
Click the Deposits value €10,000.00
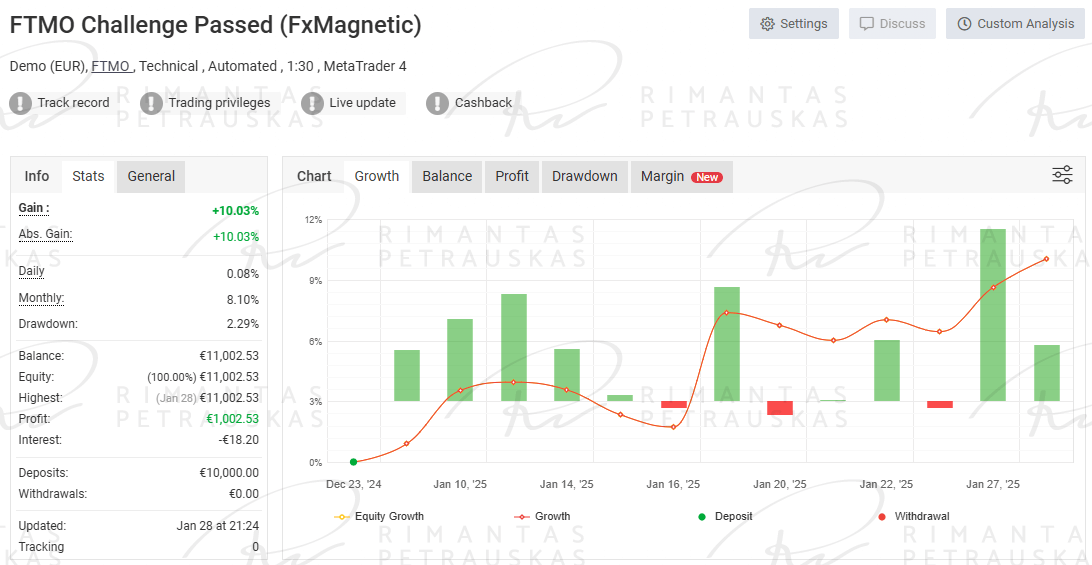tap(229, 473)
